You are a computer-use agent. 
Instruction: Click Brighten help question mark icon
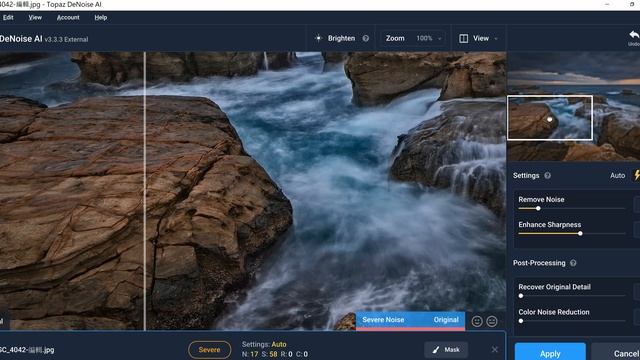coord(366,38)
